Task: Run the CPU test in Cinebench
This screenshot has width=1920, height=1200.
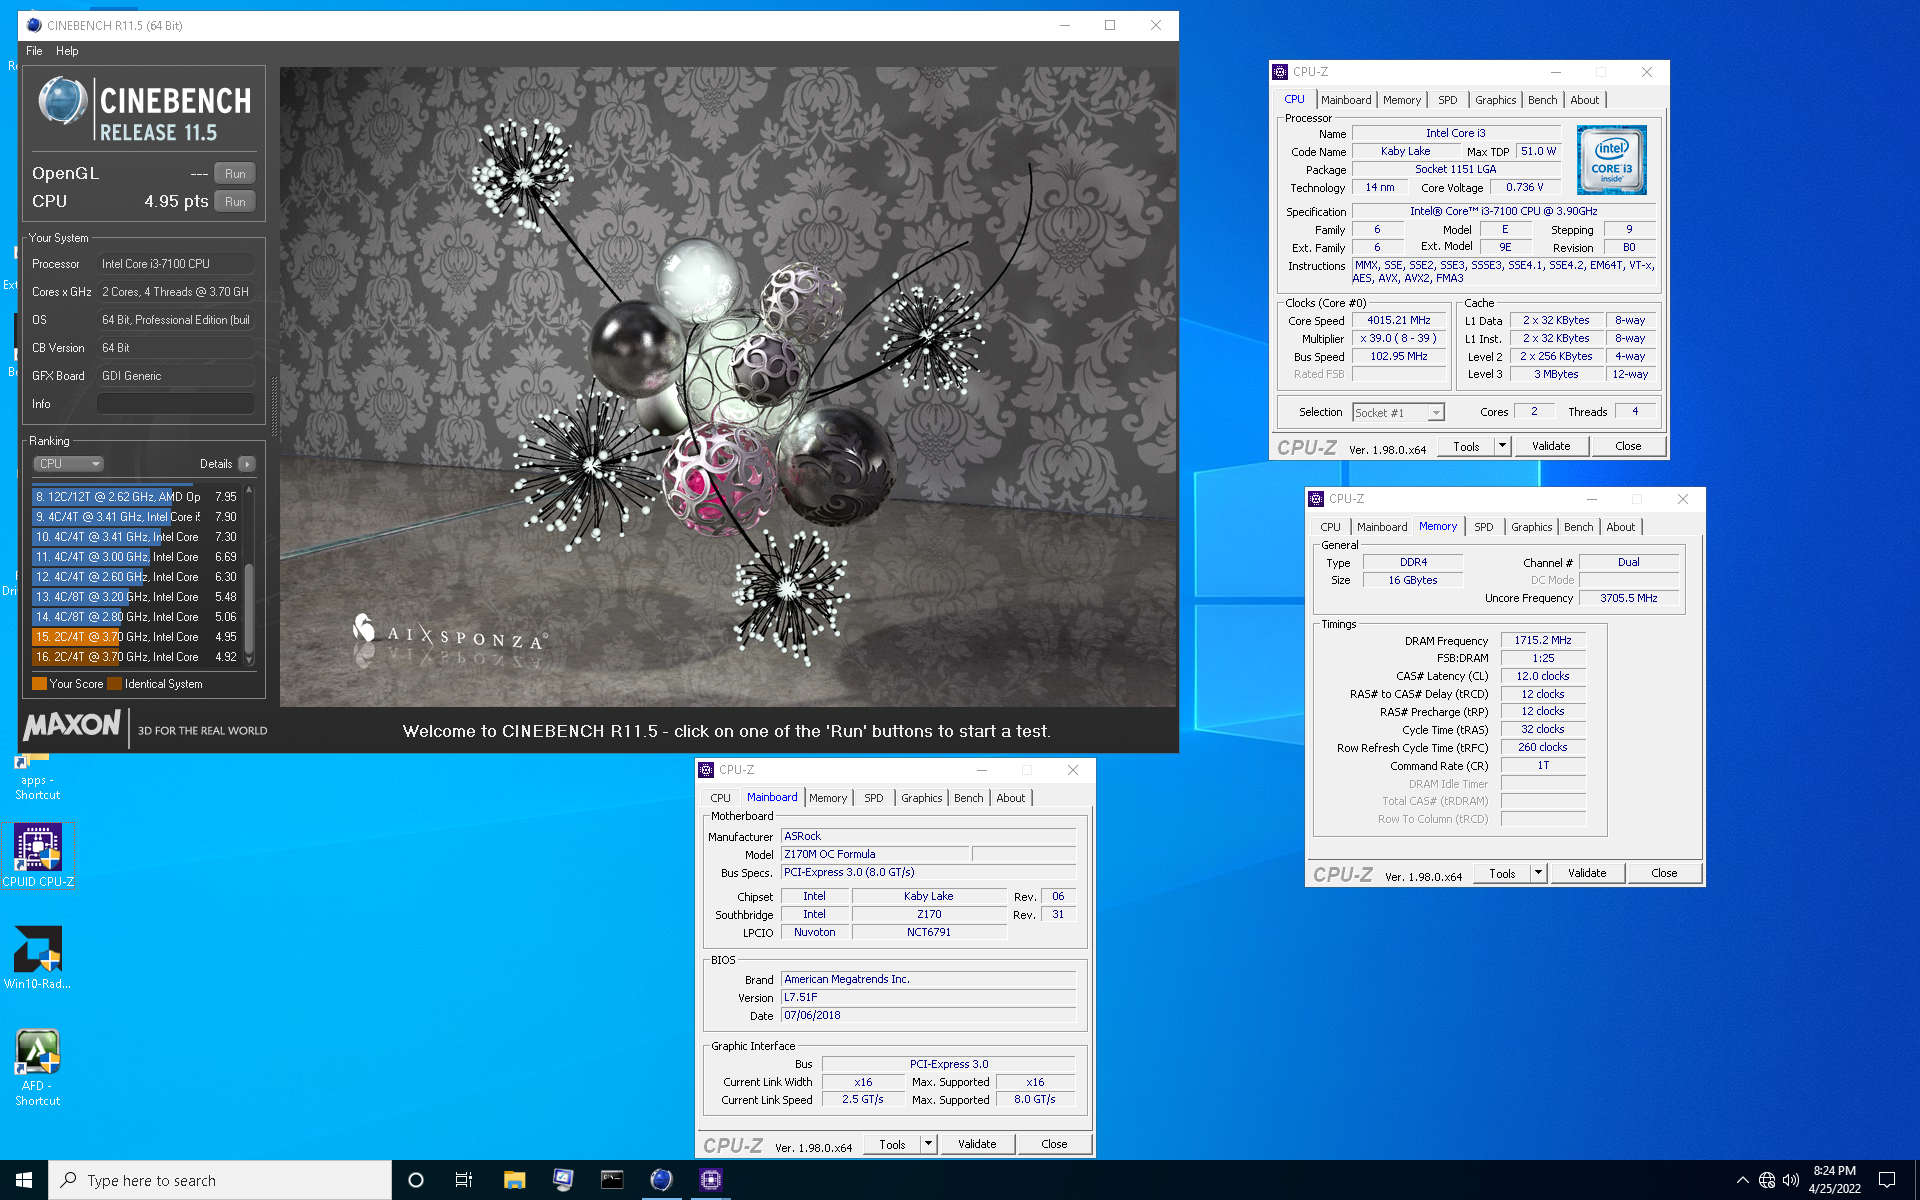Action: [235, 202]
